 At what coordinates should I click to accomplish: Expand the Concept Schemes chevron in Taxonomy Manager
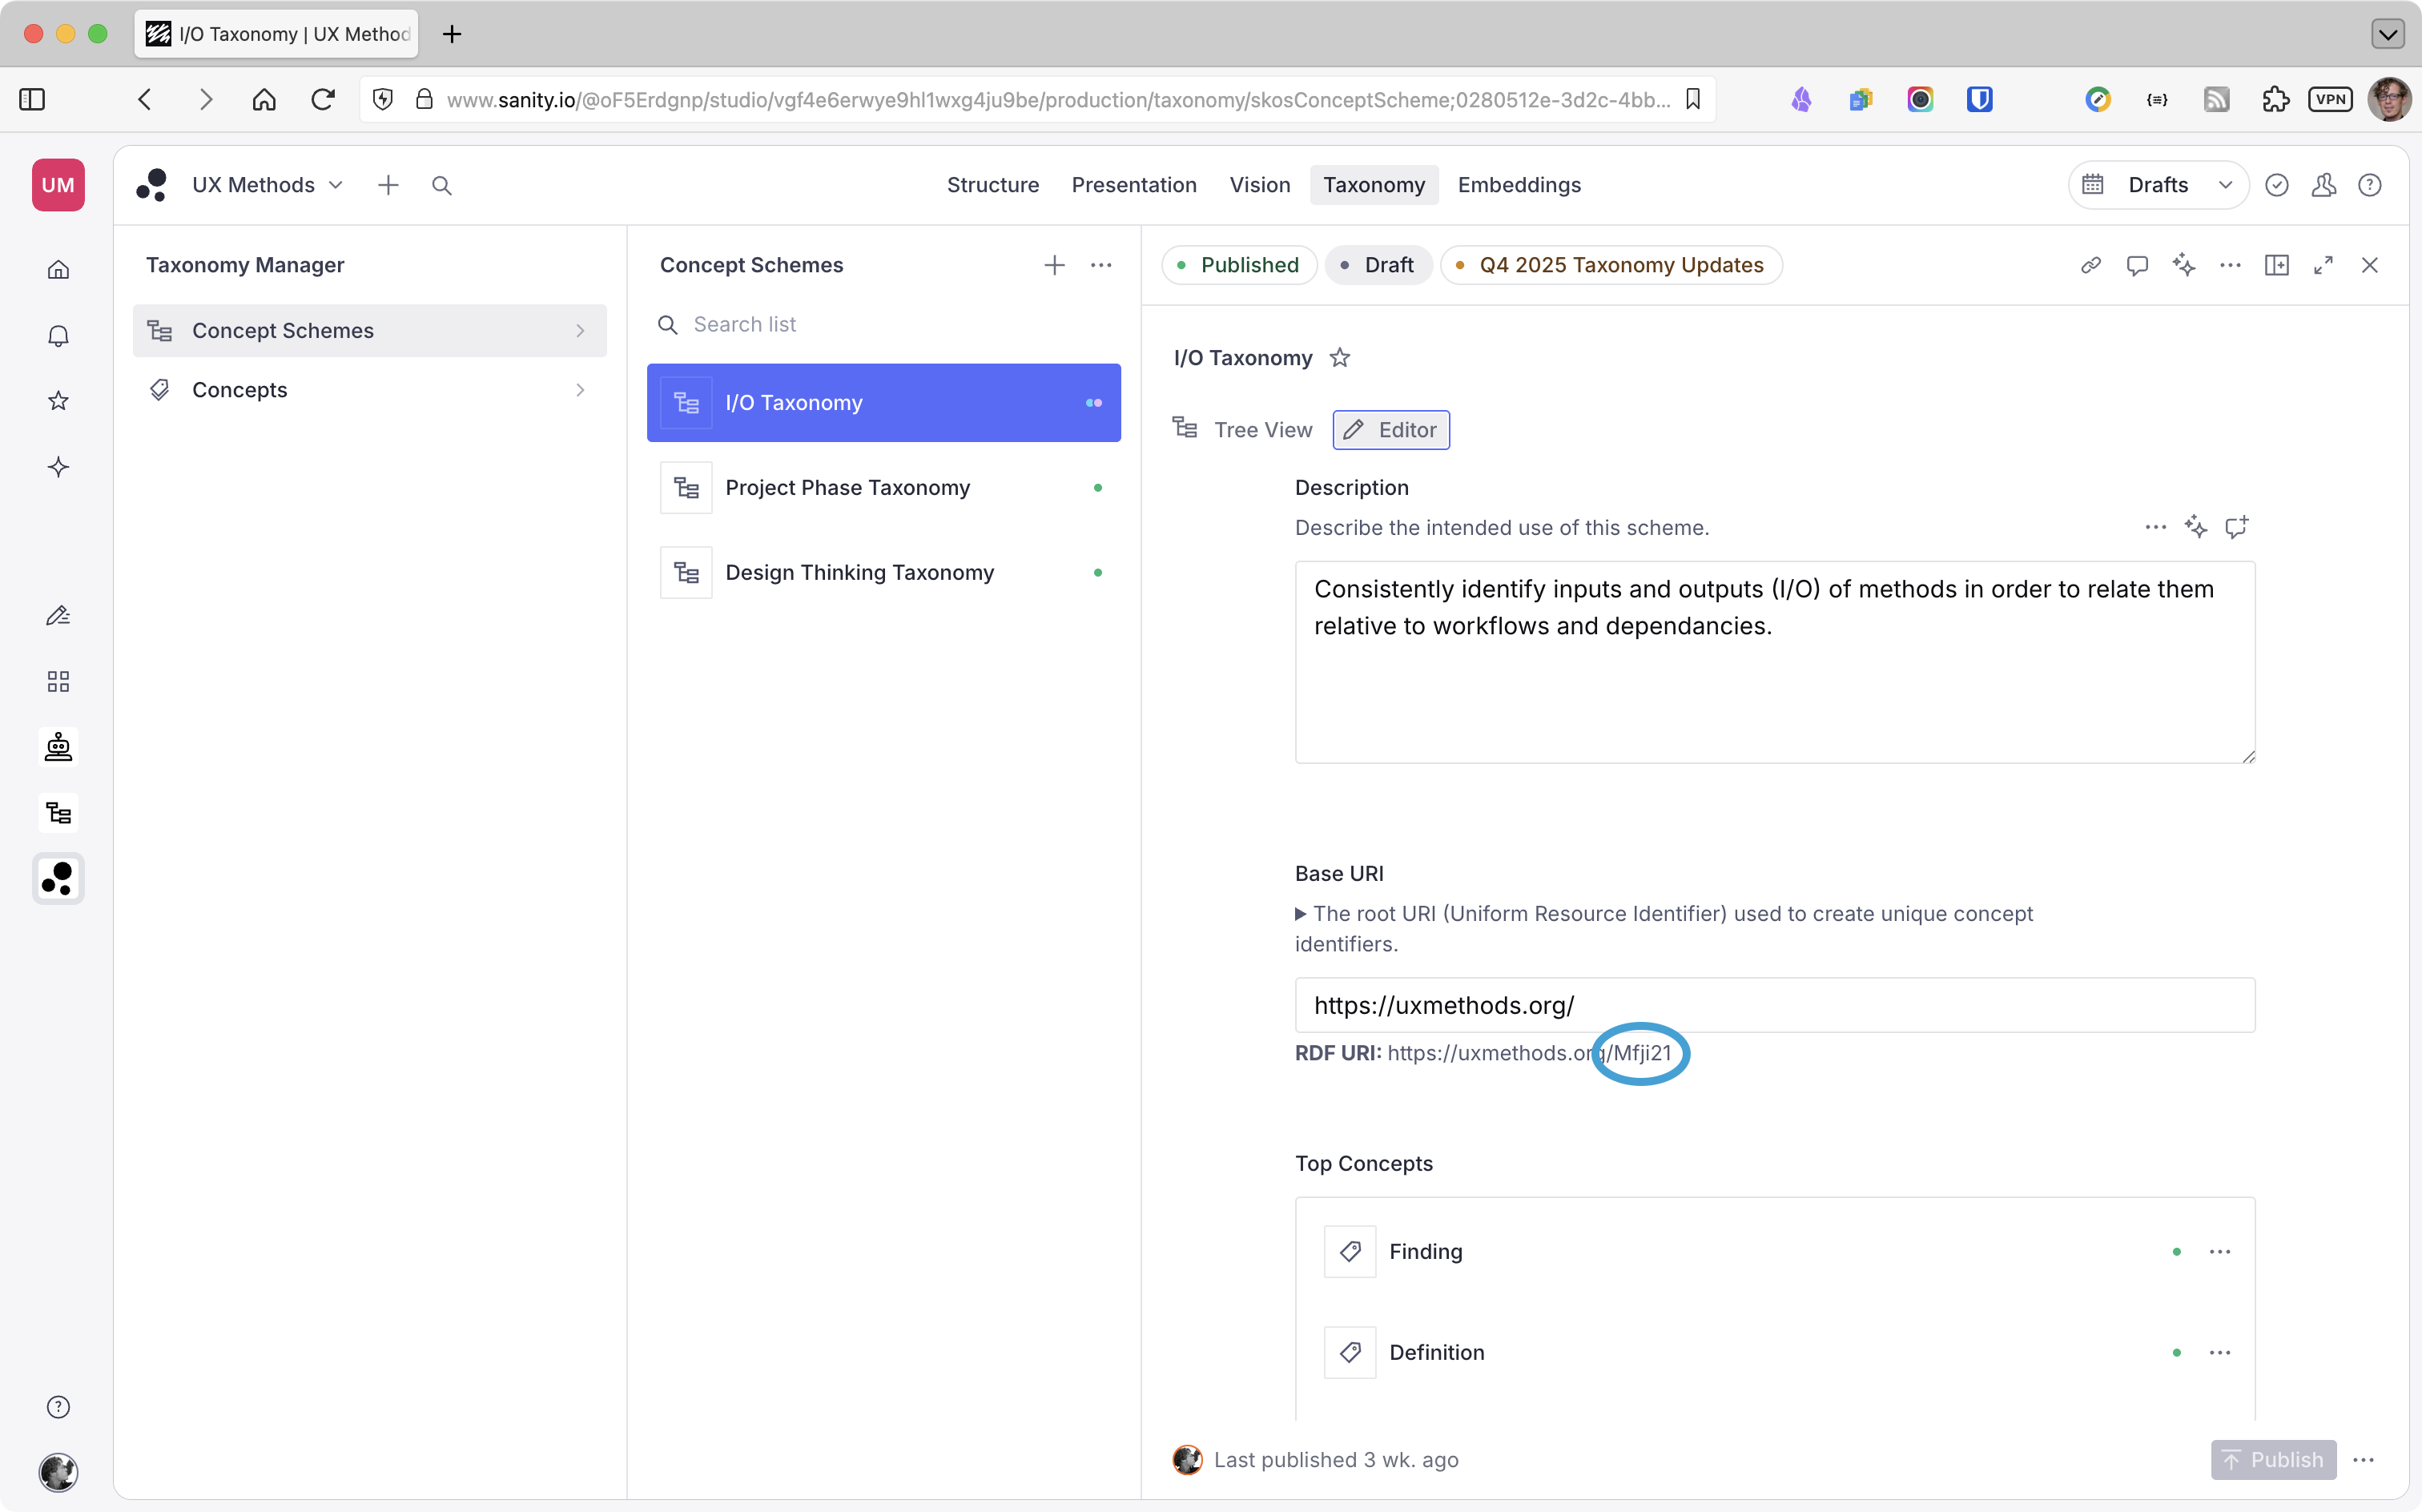pyautogui.click(x=580, y=331)
